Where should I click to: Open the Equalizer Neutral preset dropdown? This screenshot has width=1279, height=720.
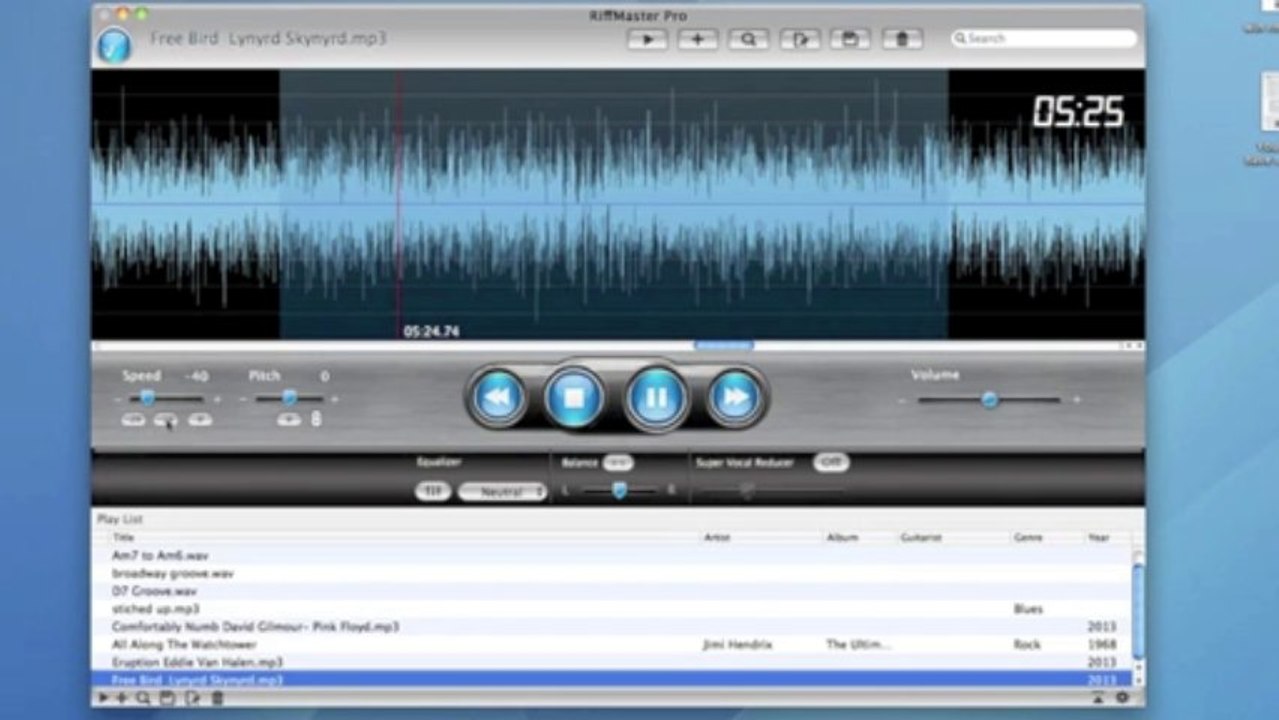click(x=502, y=492)
